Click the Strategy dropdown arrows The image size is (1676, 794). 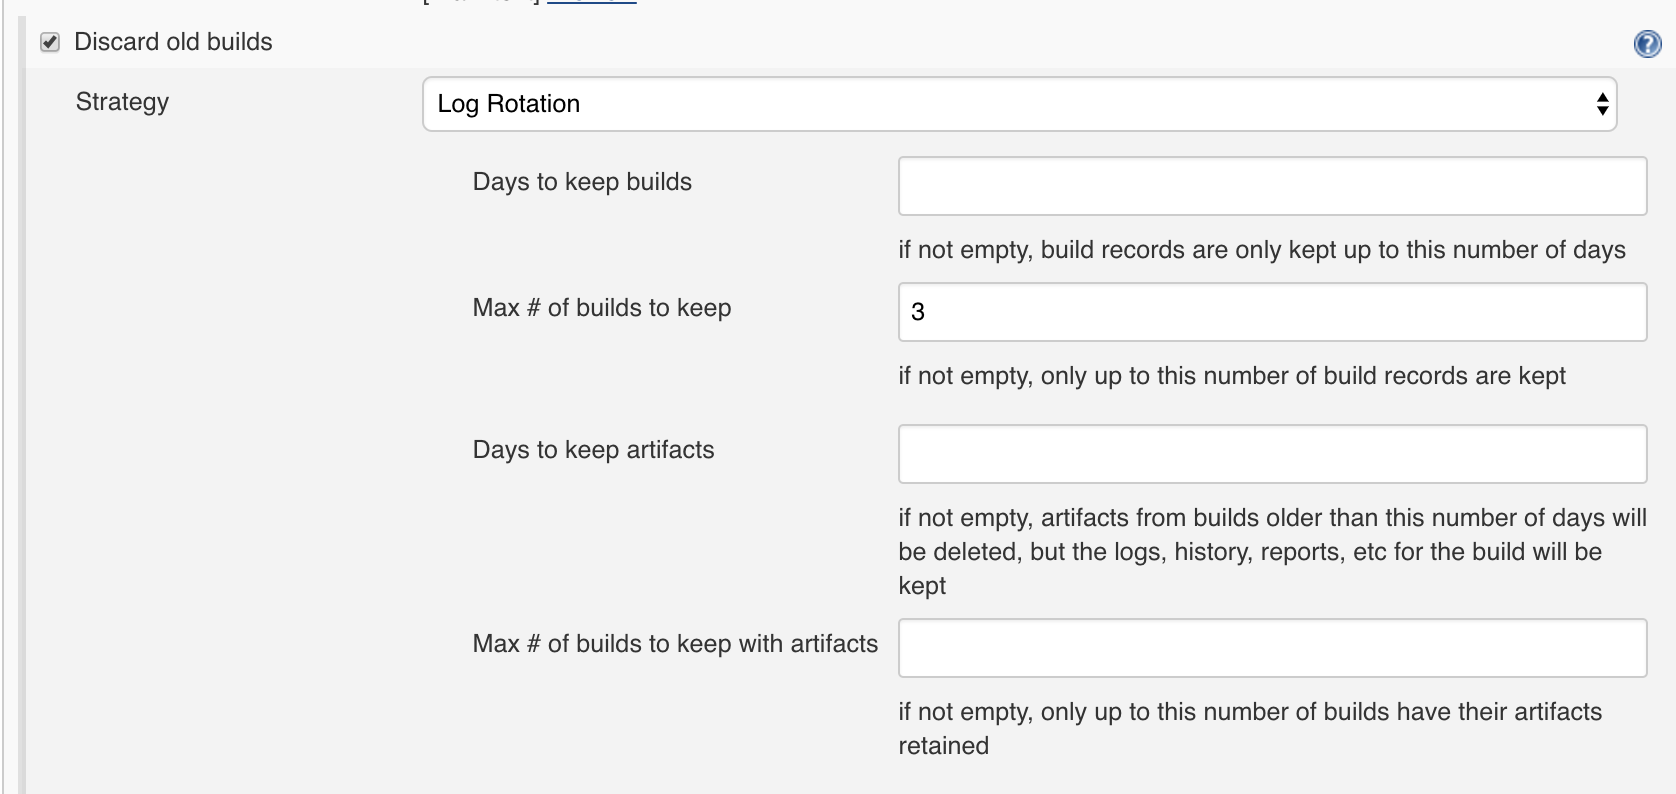(x=1602, y=104)
